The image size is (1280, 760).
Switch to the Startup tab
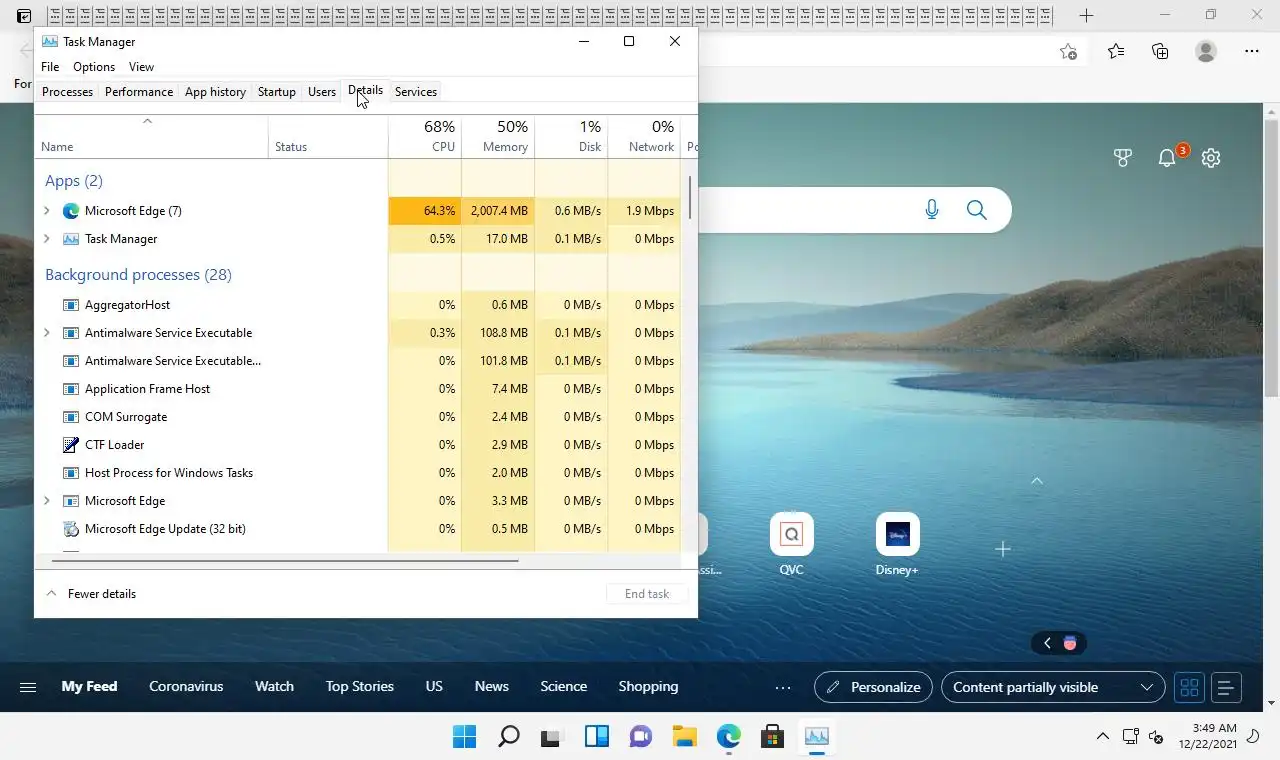click(x=277, y=92)
